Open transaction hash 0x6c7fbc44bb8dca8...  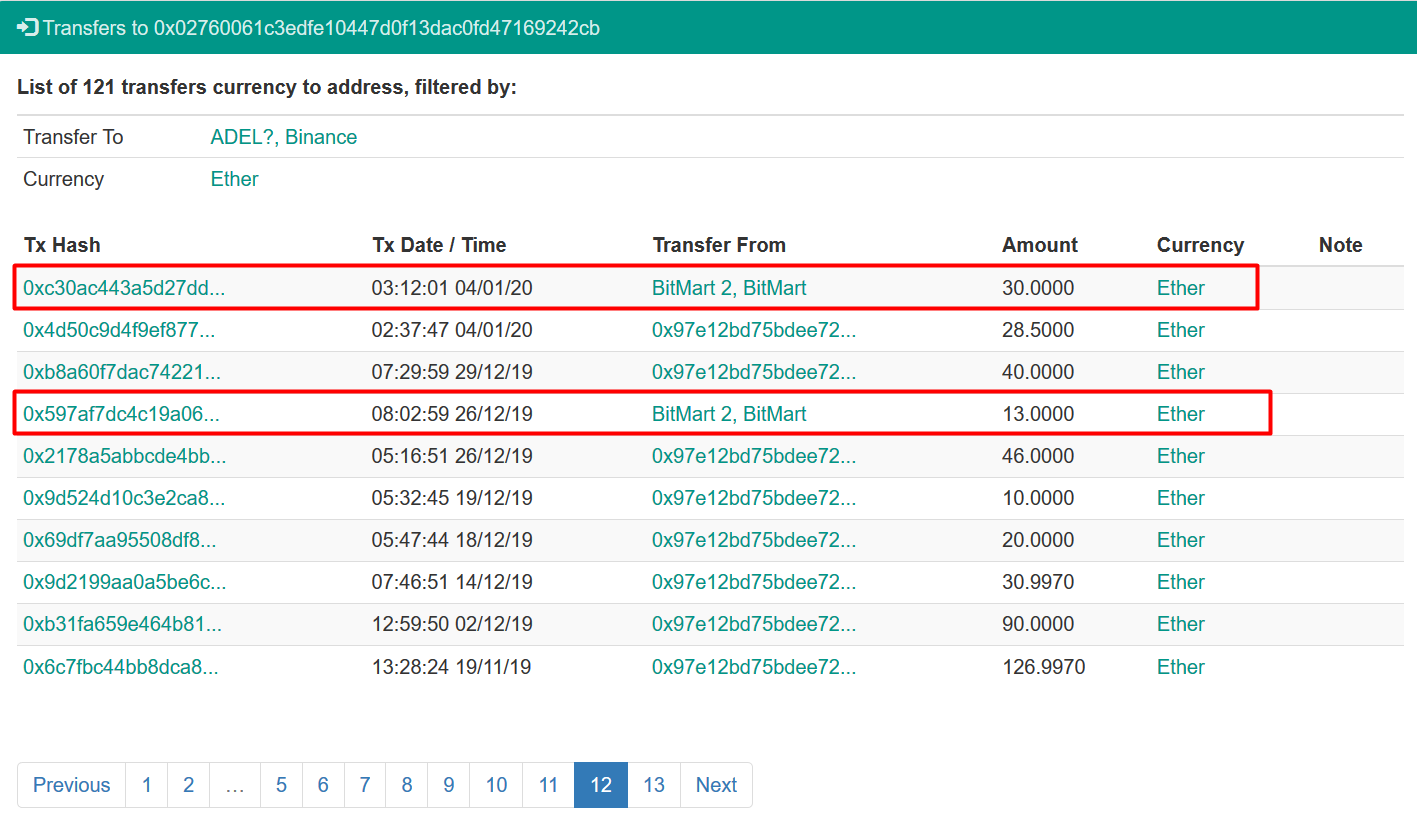pyautogui.click(x=121, y=667)
